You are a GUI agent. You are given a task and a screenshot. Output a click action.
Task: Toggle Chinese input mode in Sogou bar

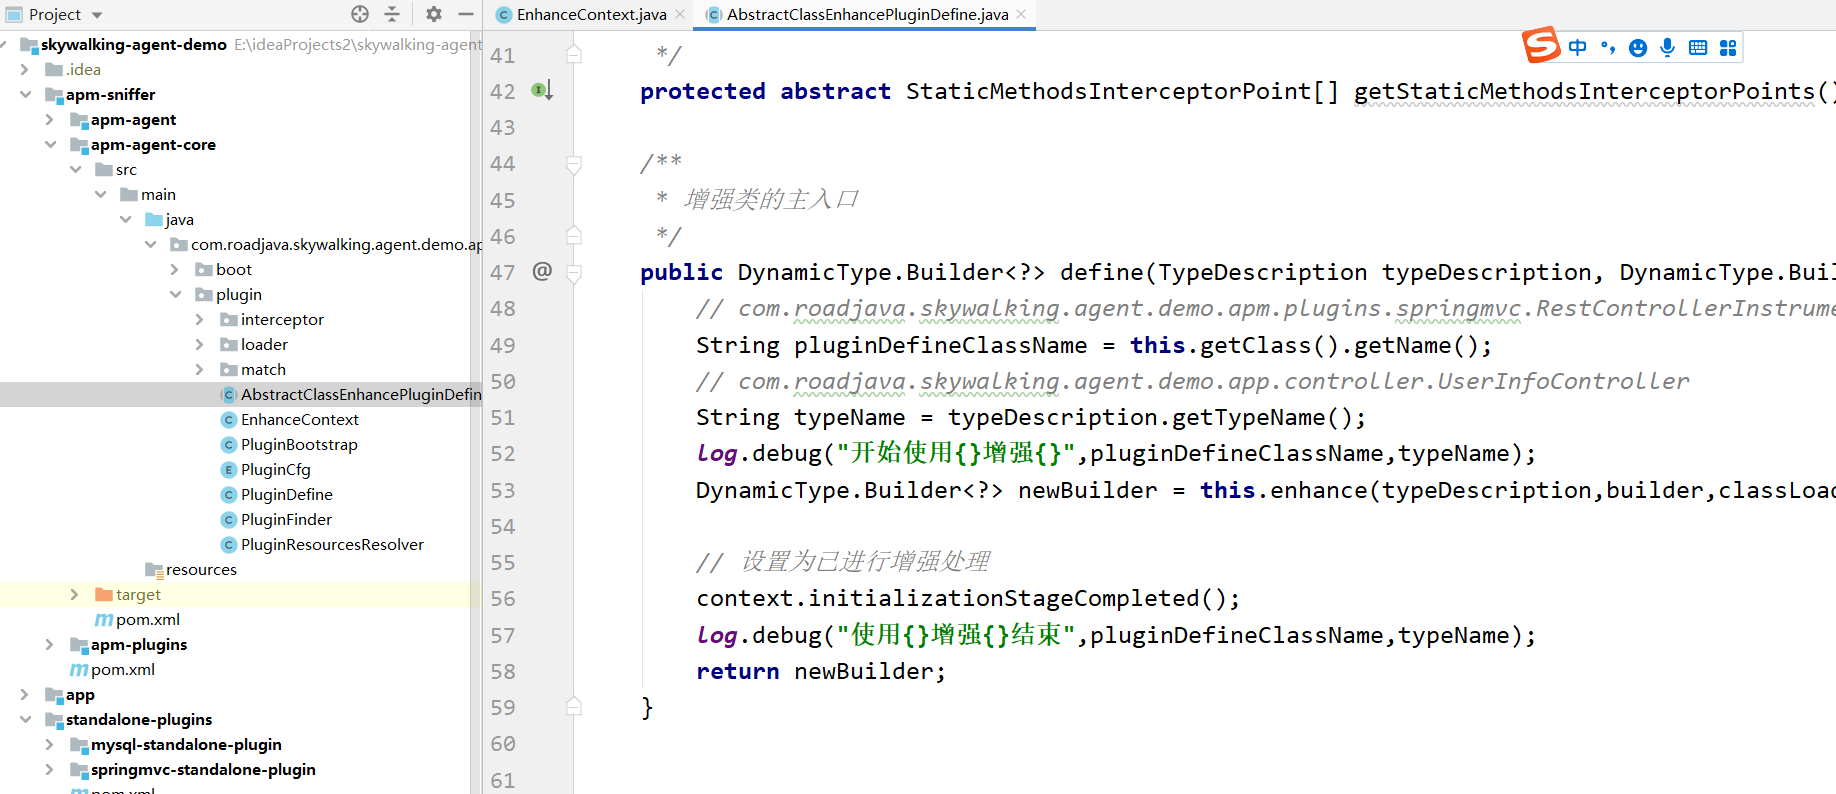point(1577,47)
